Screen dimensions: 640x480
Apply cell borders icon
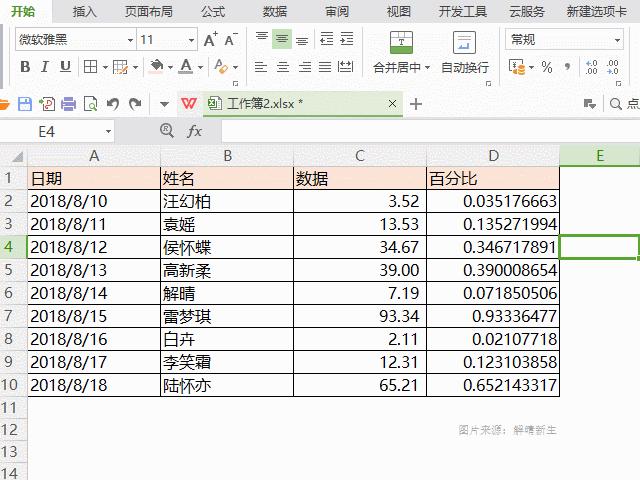pos(90,67)
